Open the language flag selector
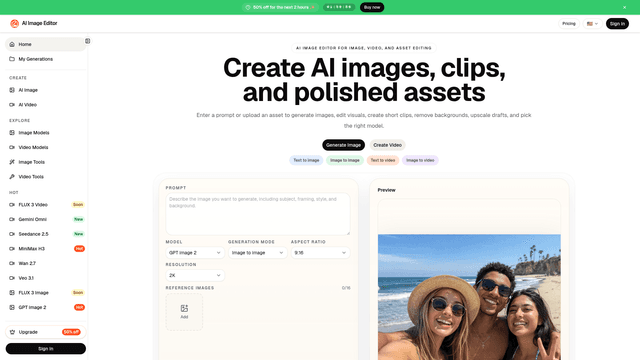 click(x=592, y=24)
